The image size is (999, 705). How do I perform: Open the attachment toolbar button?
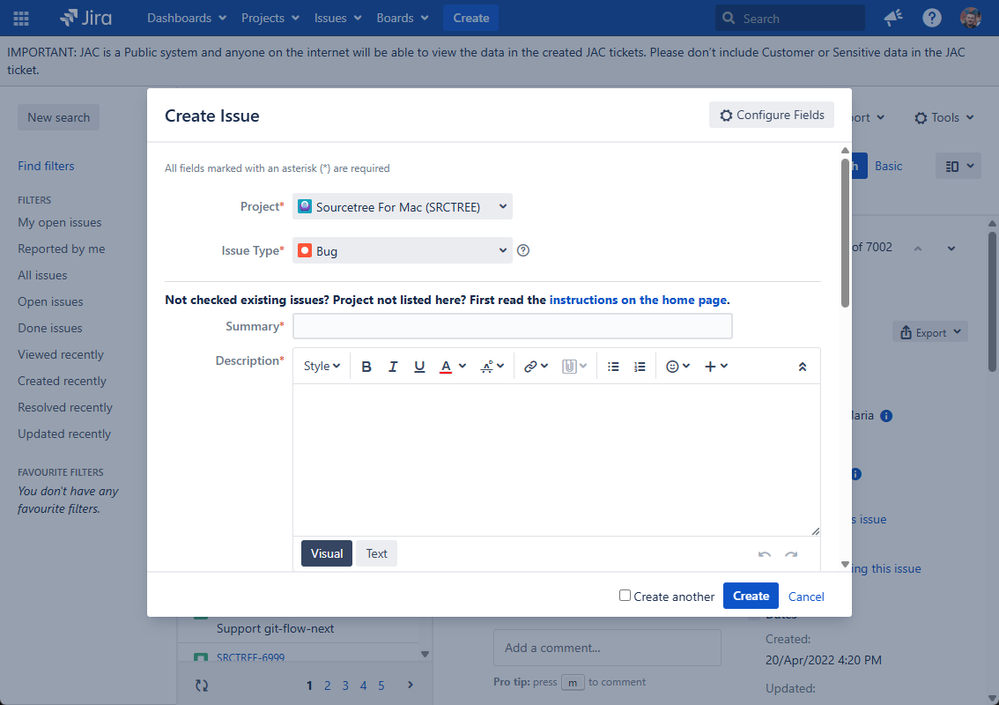[574, 366]
